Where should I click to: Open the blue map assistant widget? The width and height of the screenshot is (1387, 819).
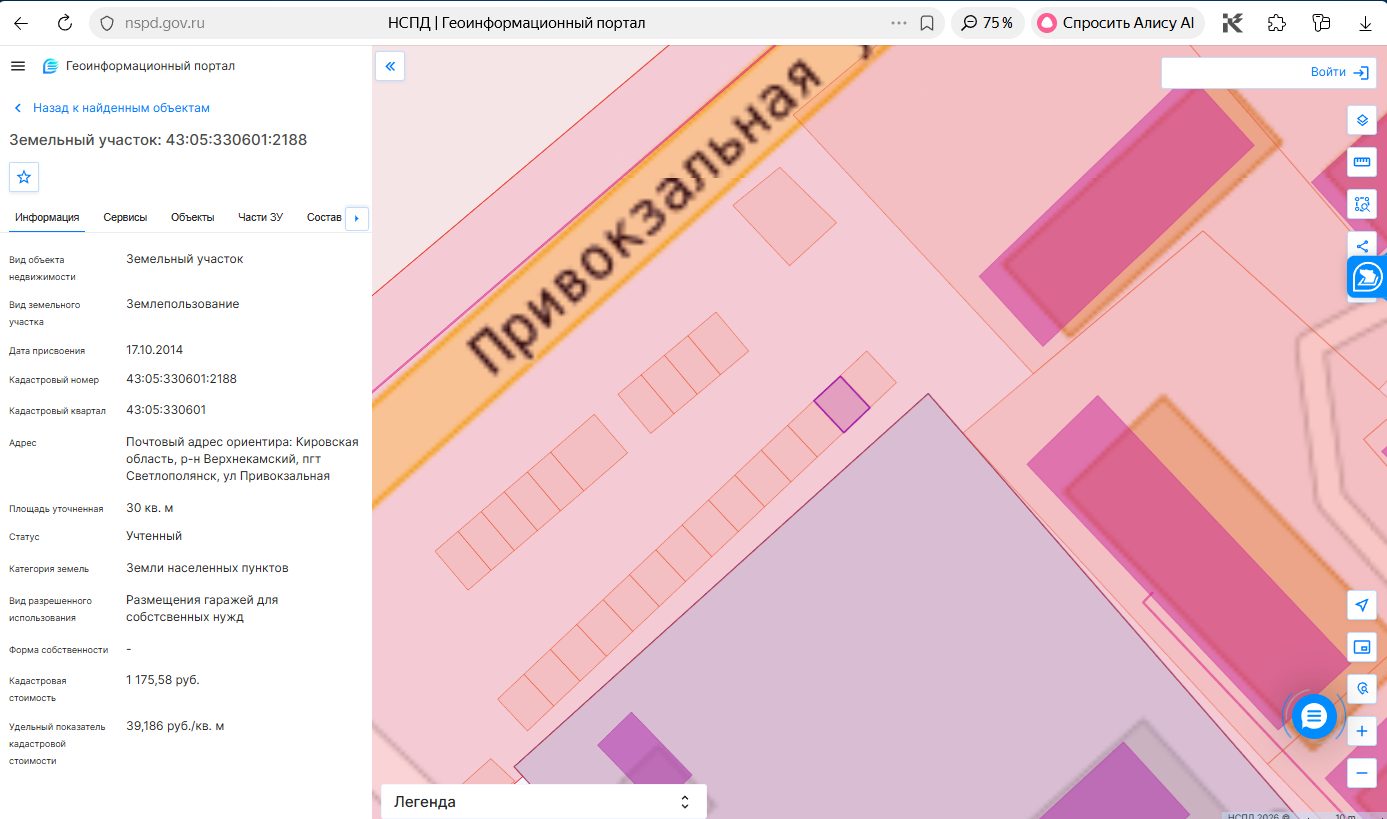[1367, 278]
